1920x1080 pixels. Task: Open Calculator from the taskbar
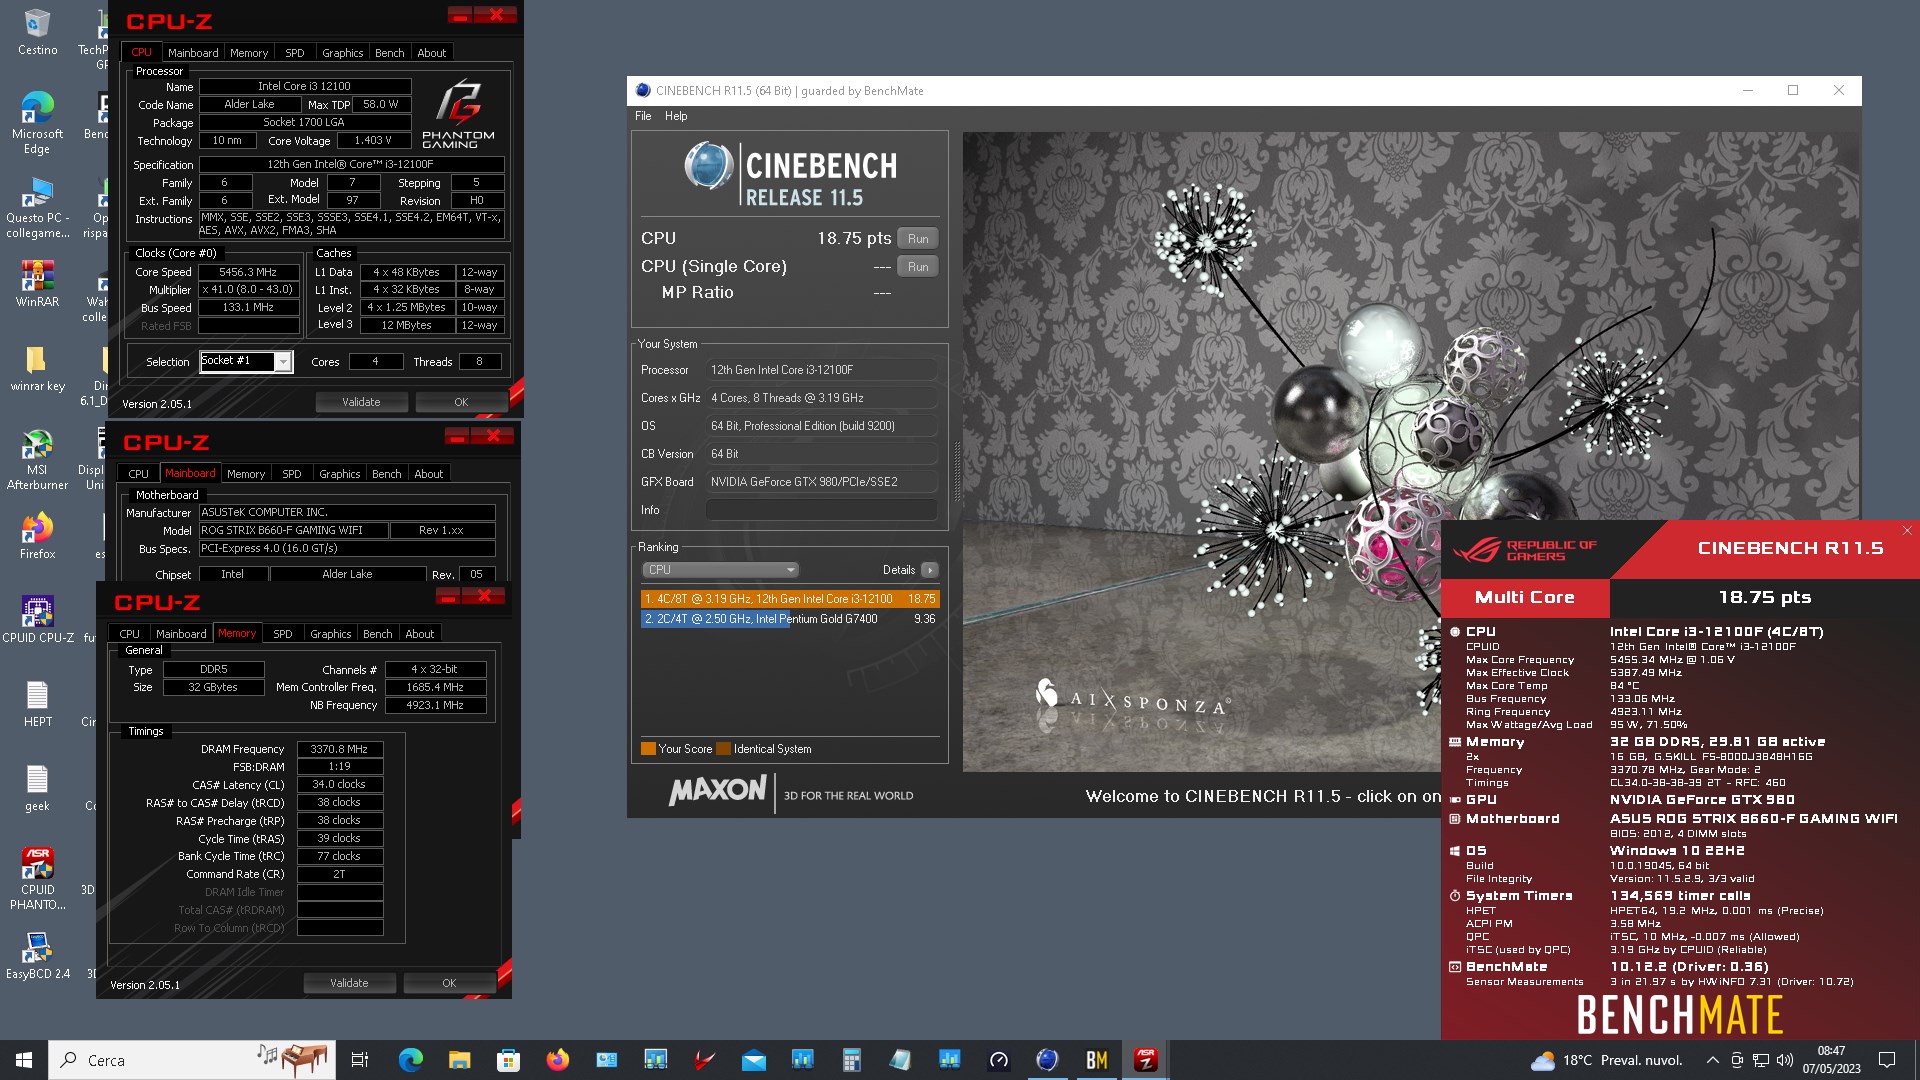point(851,1060)
